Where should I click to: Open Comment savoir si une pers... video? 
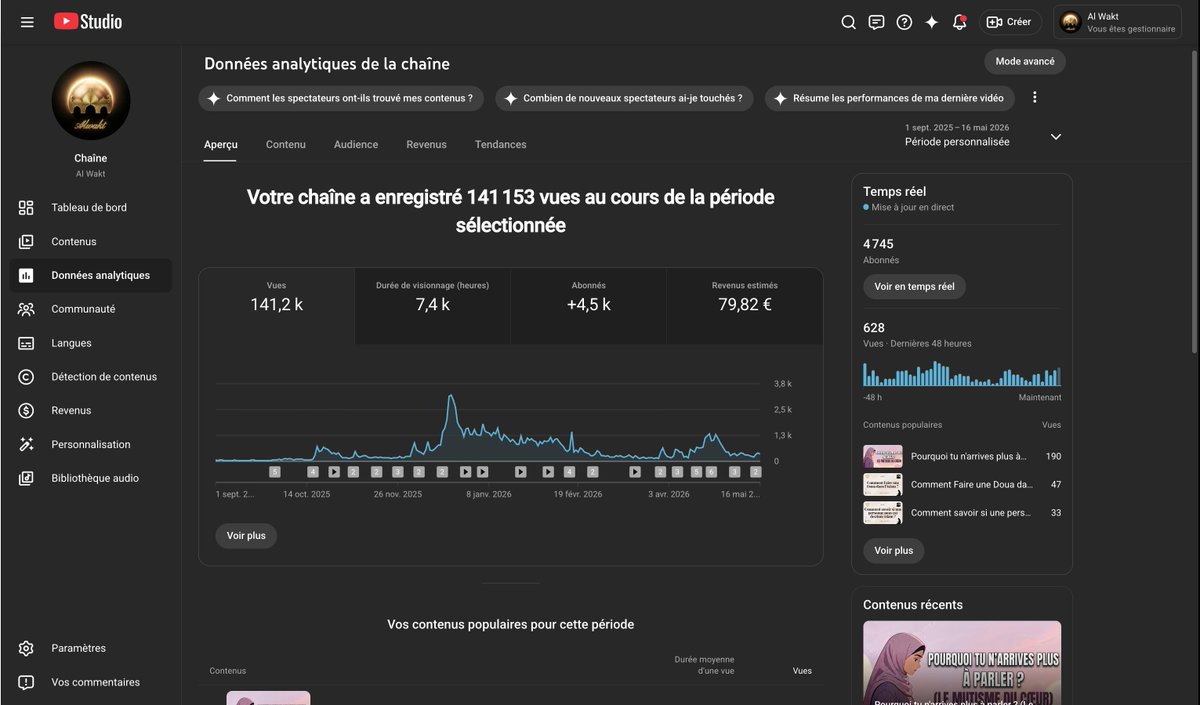click(x=962, y=513)
